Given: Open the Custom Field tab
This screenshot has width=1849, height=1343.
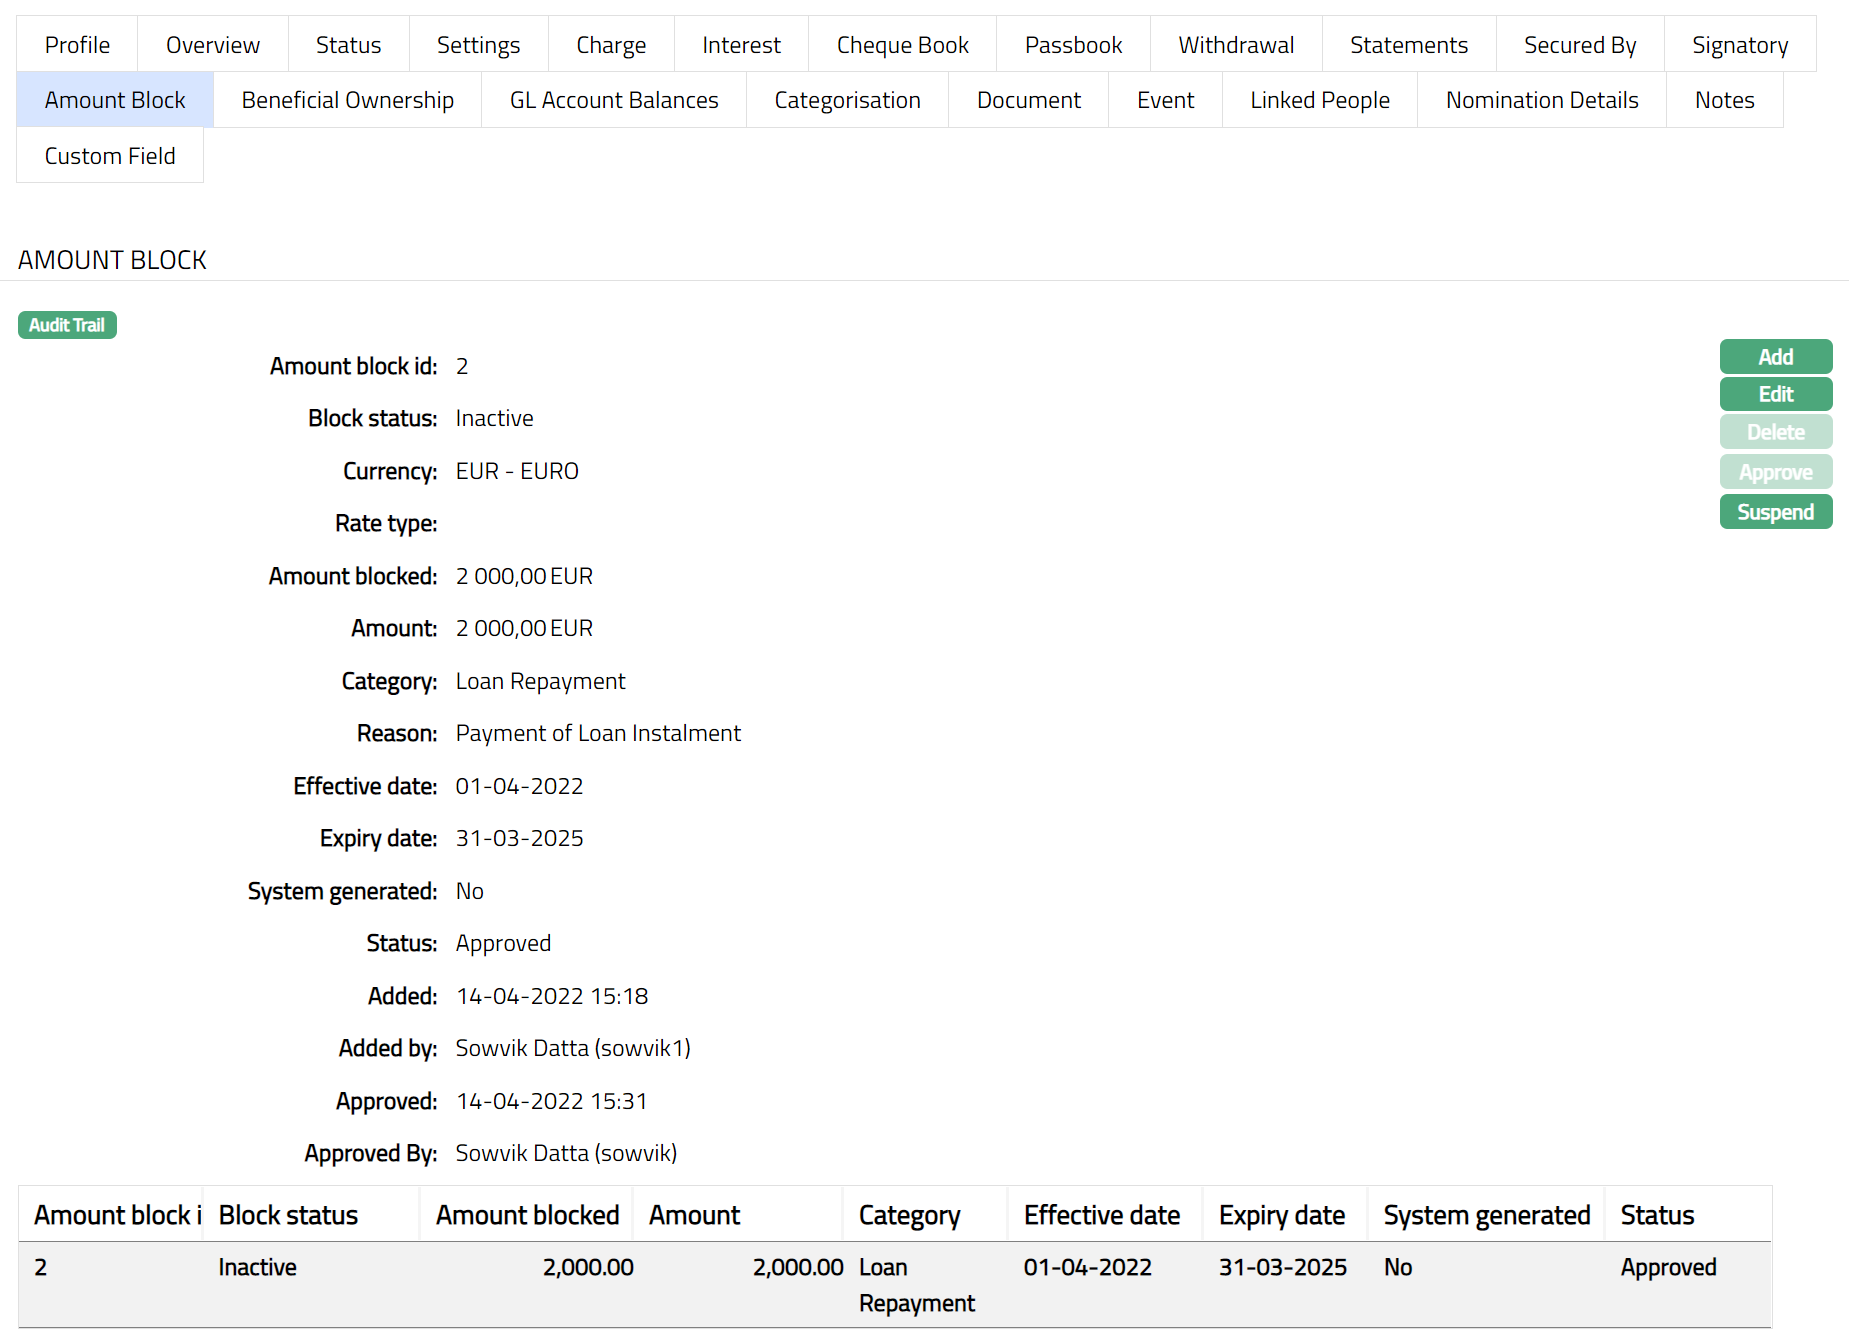Looking at the screenshot, I should point(110,156).
